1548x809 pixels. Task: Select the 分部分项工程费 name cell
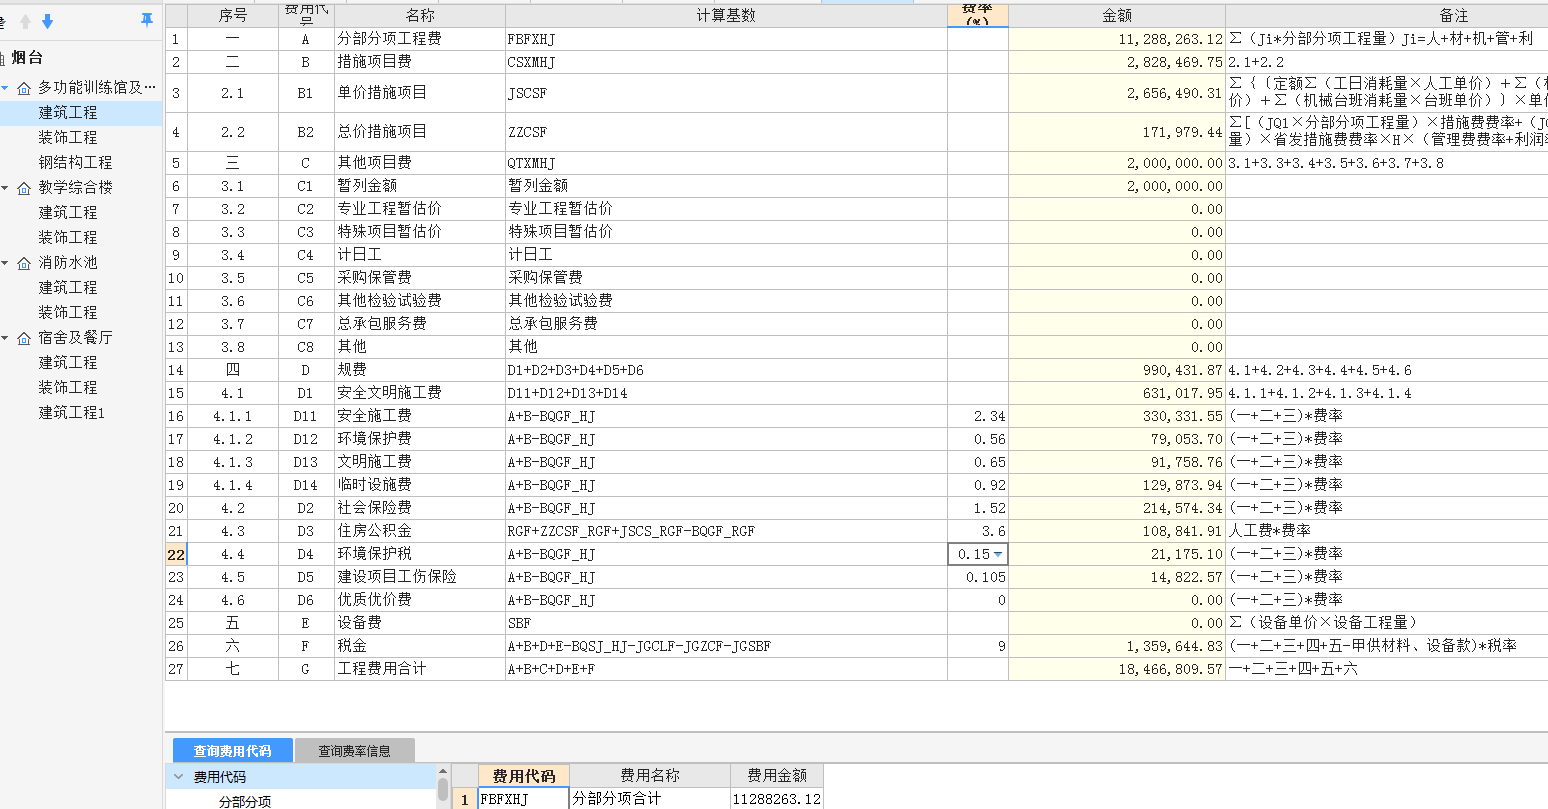click(420, 39)
